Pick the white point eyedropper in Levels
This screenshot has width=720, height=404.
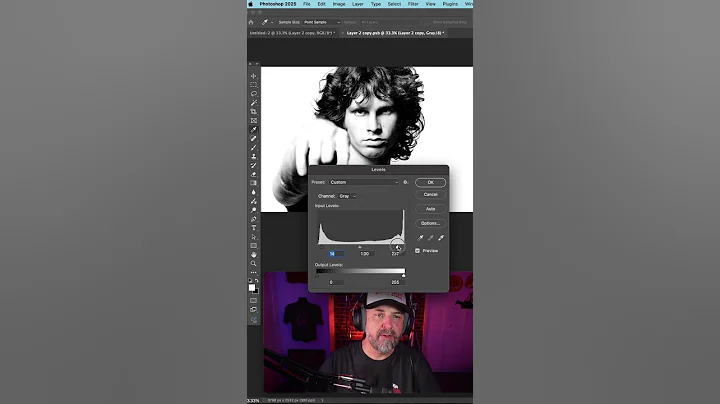[x=441, y=238]
